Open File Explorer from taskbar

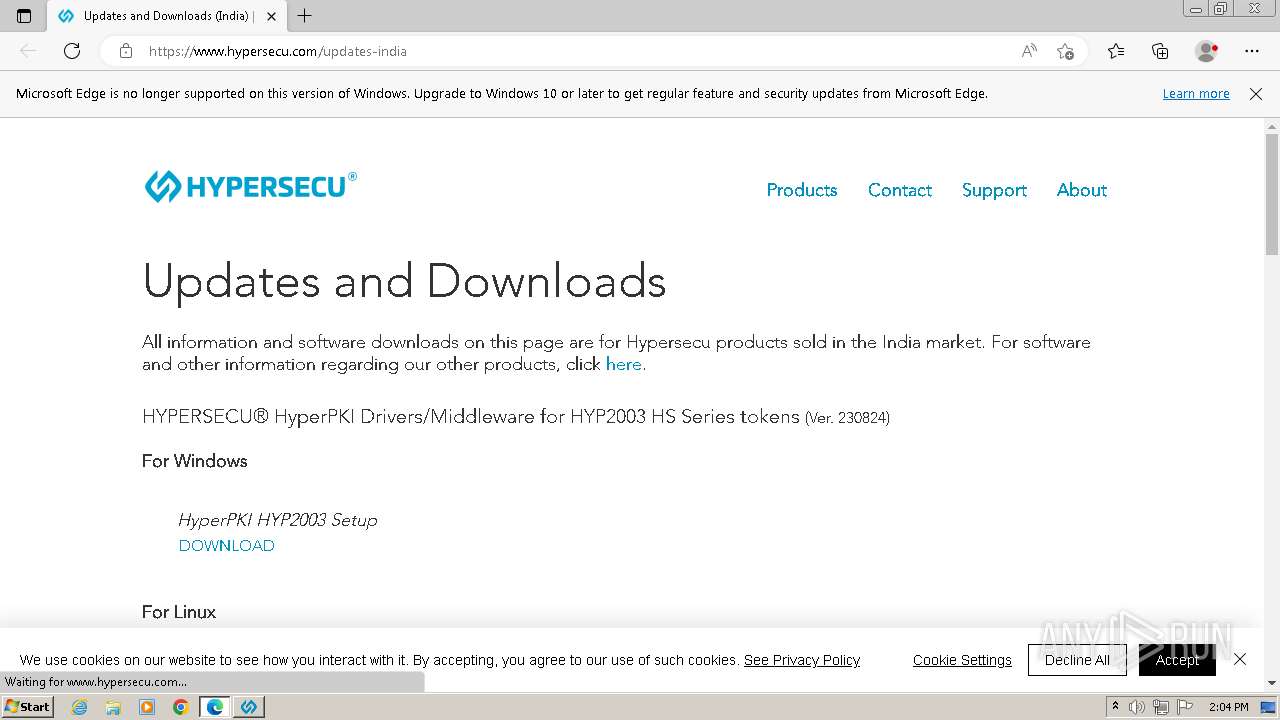[113, 707]
